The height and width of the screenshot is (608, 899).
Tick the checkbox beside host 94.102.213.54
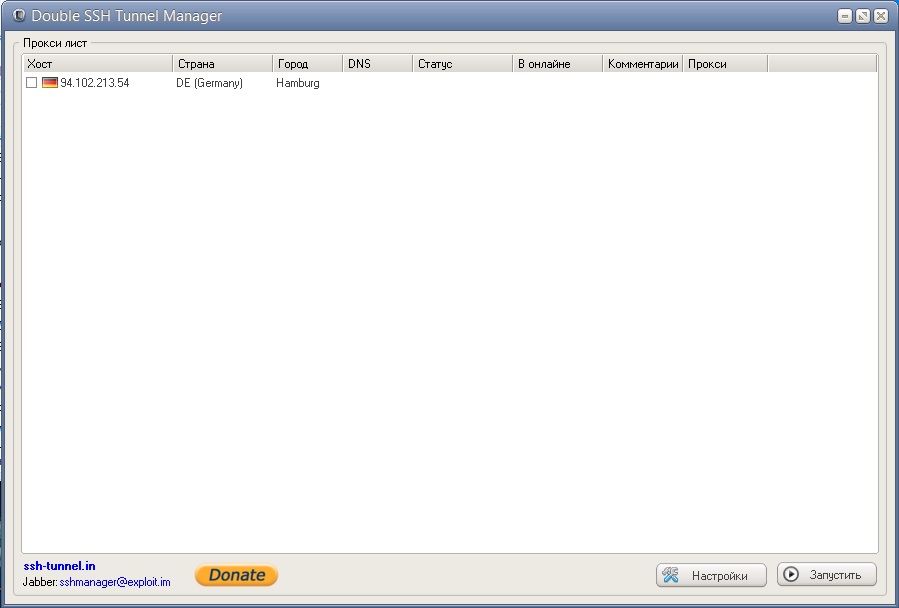coord(32,83)
